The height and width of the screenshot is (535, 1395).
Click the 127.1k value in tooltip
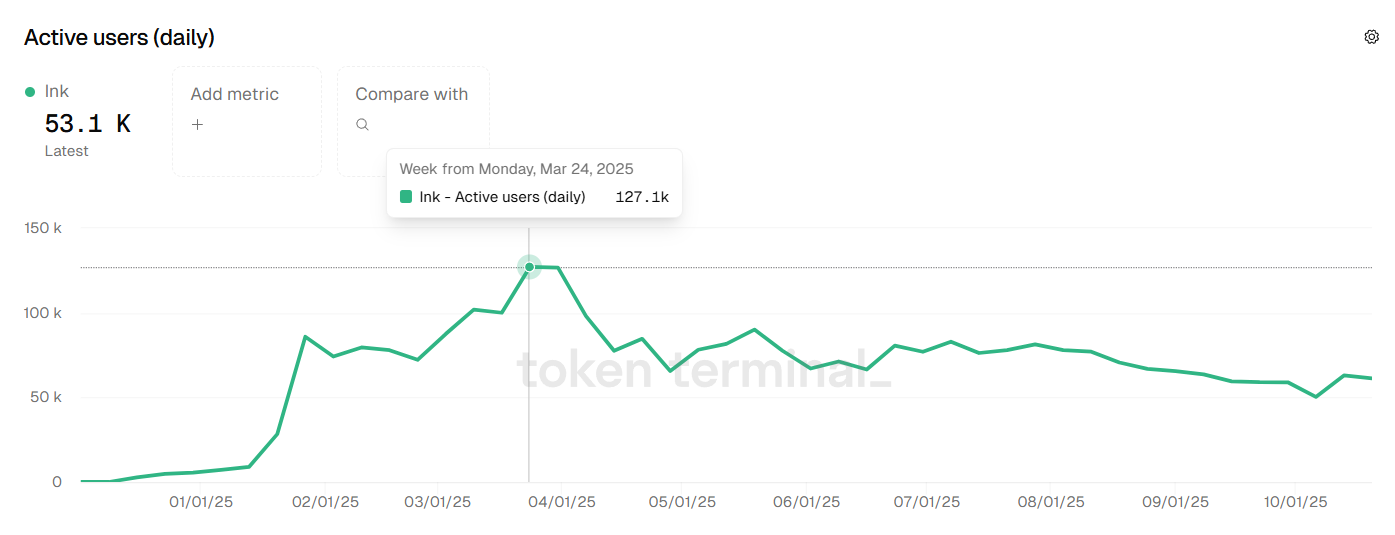(x=642, y=197)
